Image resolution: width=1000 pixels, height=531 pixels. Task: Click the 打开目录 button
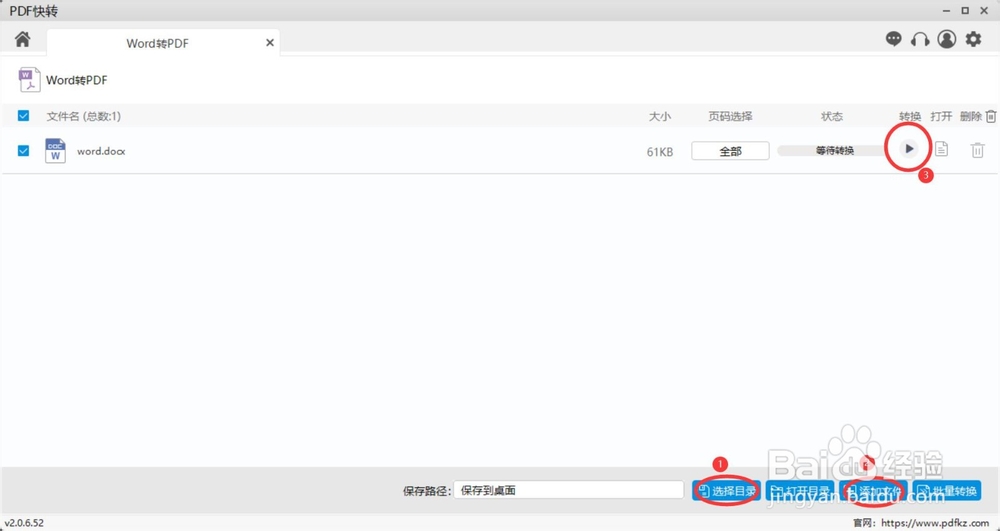coord(800,490)
